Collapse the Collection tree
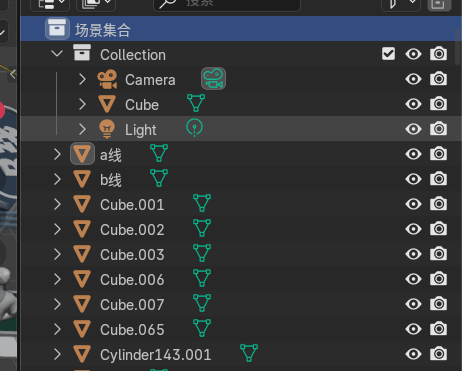The height and width of the screenshot is (371, 462). (x=57, y=54)
